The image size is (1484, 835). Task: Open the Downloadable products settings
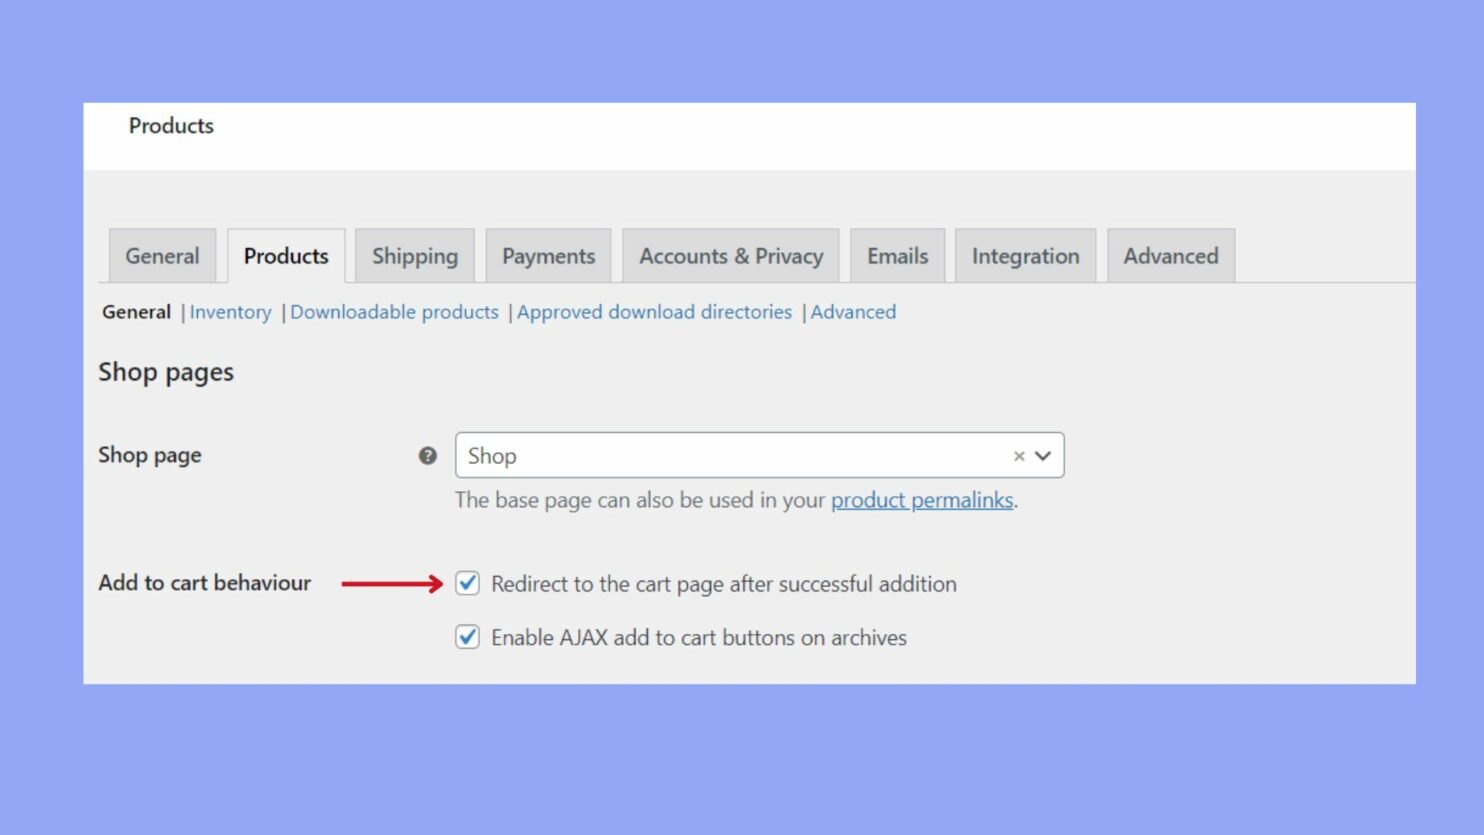393,312
